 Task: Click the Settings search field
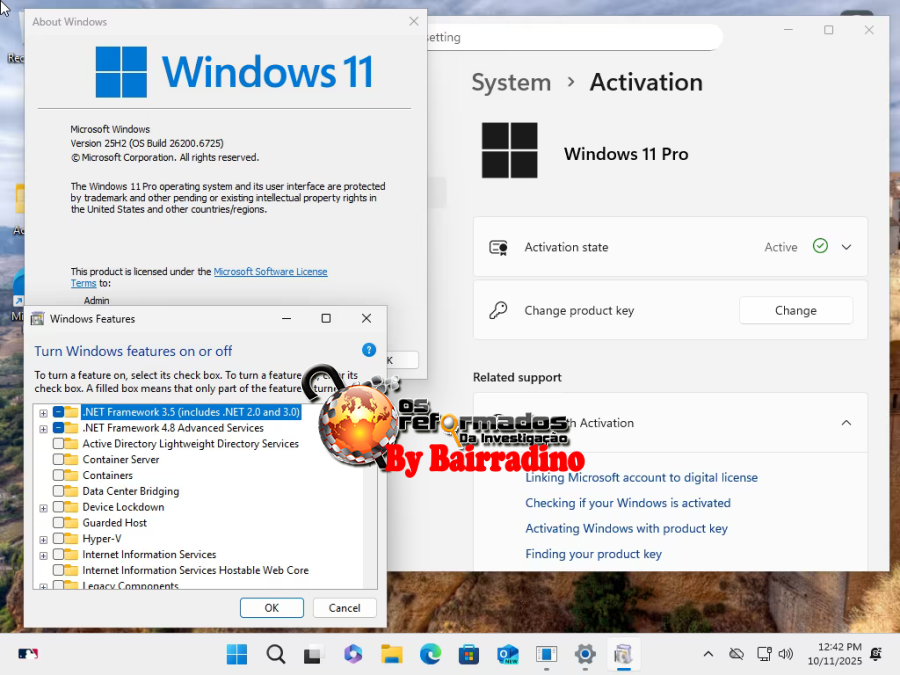point(570,37)
